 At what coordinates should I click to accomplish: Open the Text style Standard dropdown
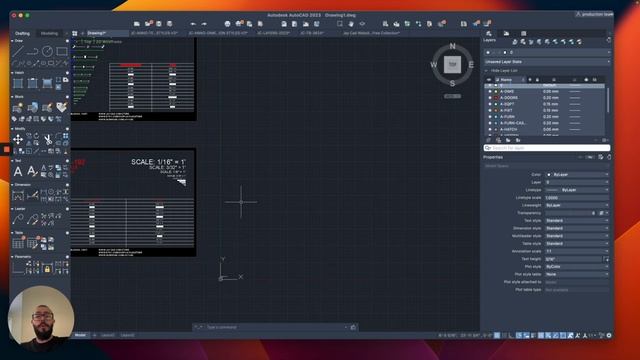(577, 221)
